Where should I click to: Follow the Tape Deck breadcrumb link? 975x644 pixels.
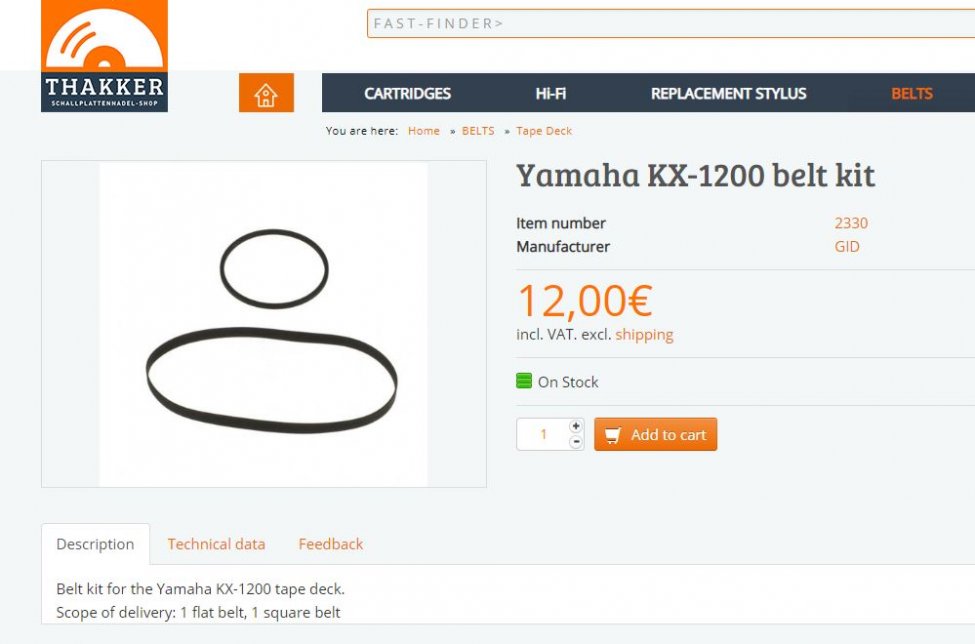tap(544, 131)
